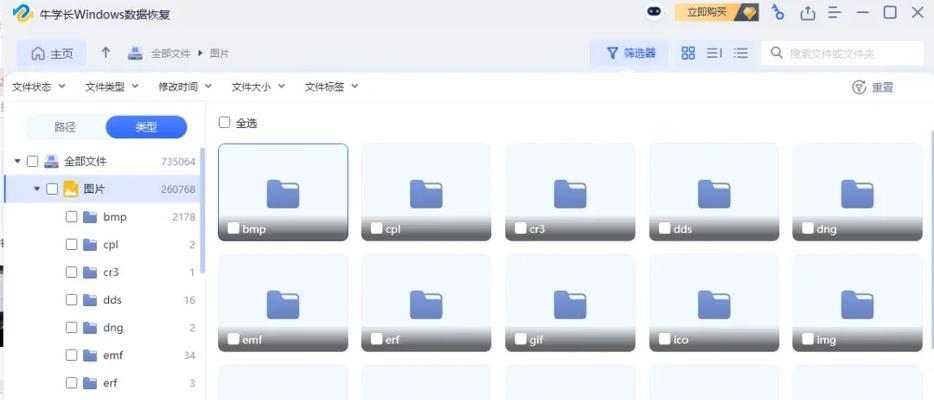The image size is (934, 400).
Task: Open the cr3 folder thumbnail
Action: coord(570,192)
